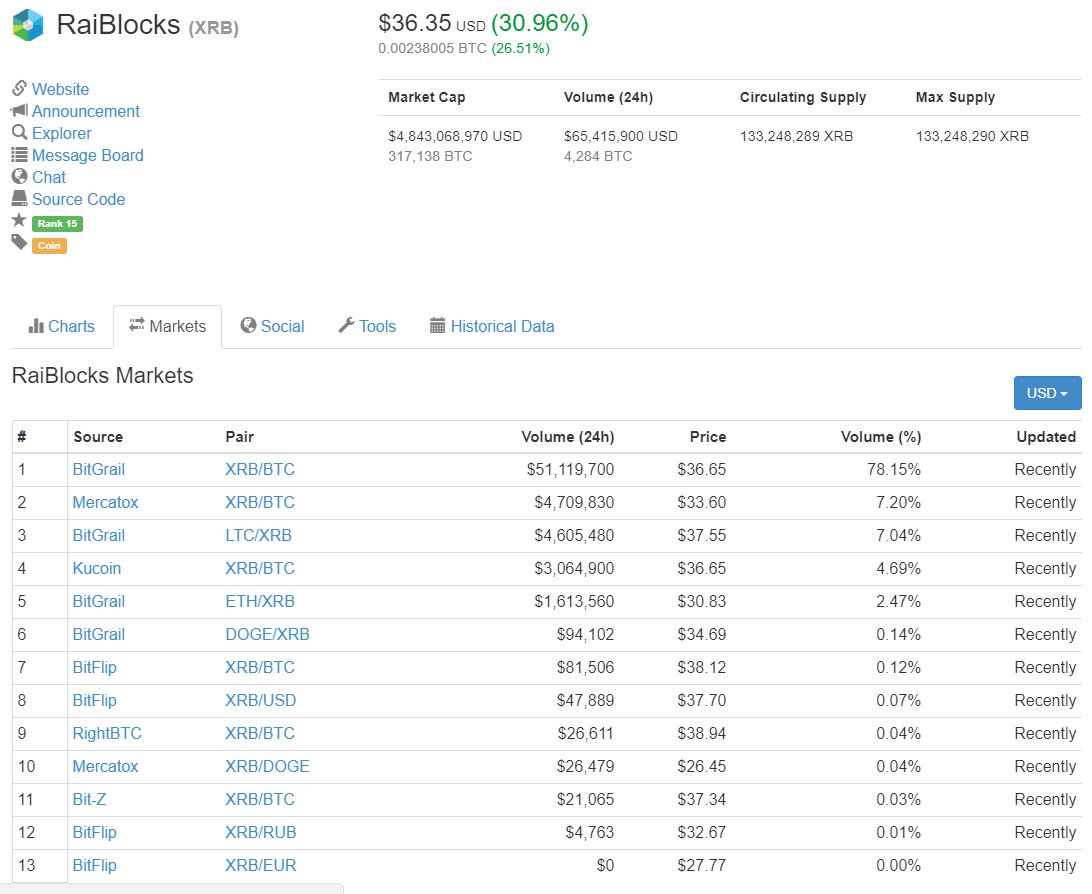The width and height of the screenshot is (1092, 894).
Task: Open the Announcement link
Action: click(x=86, y=111)
